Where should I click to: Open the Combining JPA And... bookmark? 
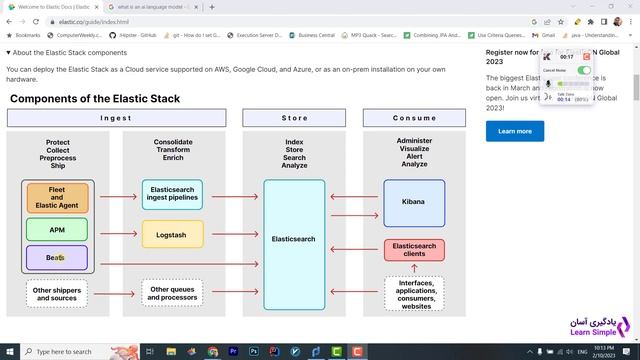(x=433, y=36)
